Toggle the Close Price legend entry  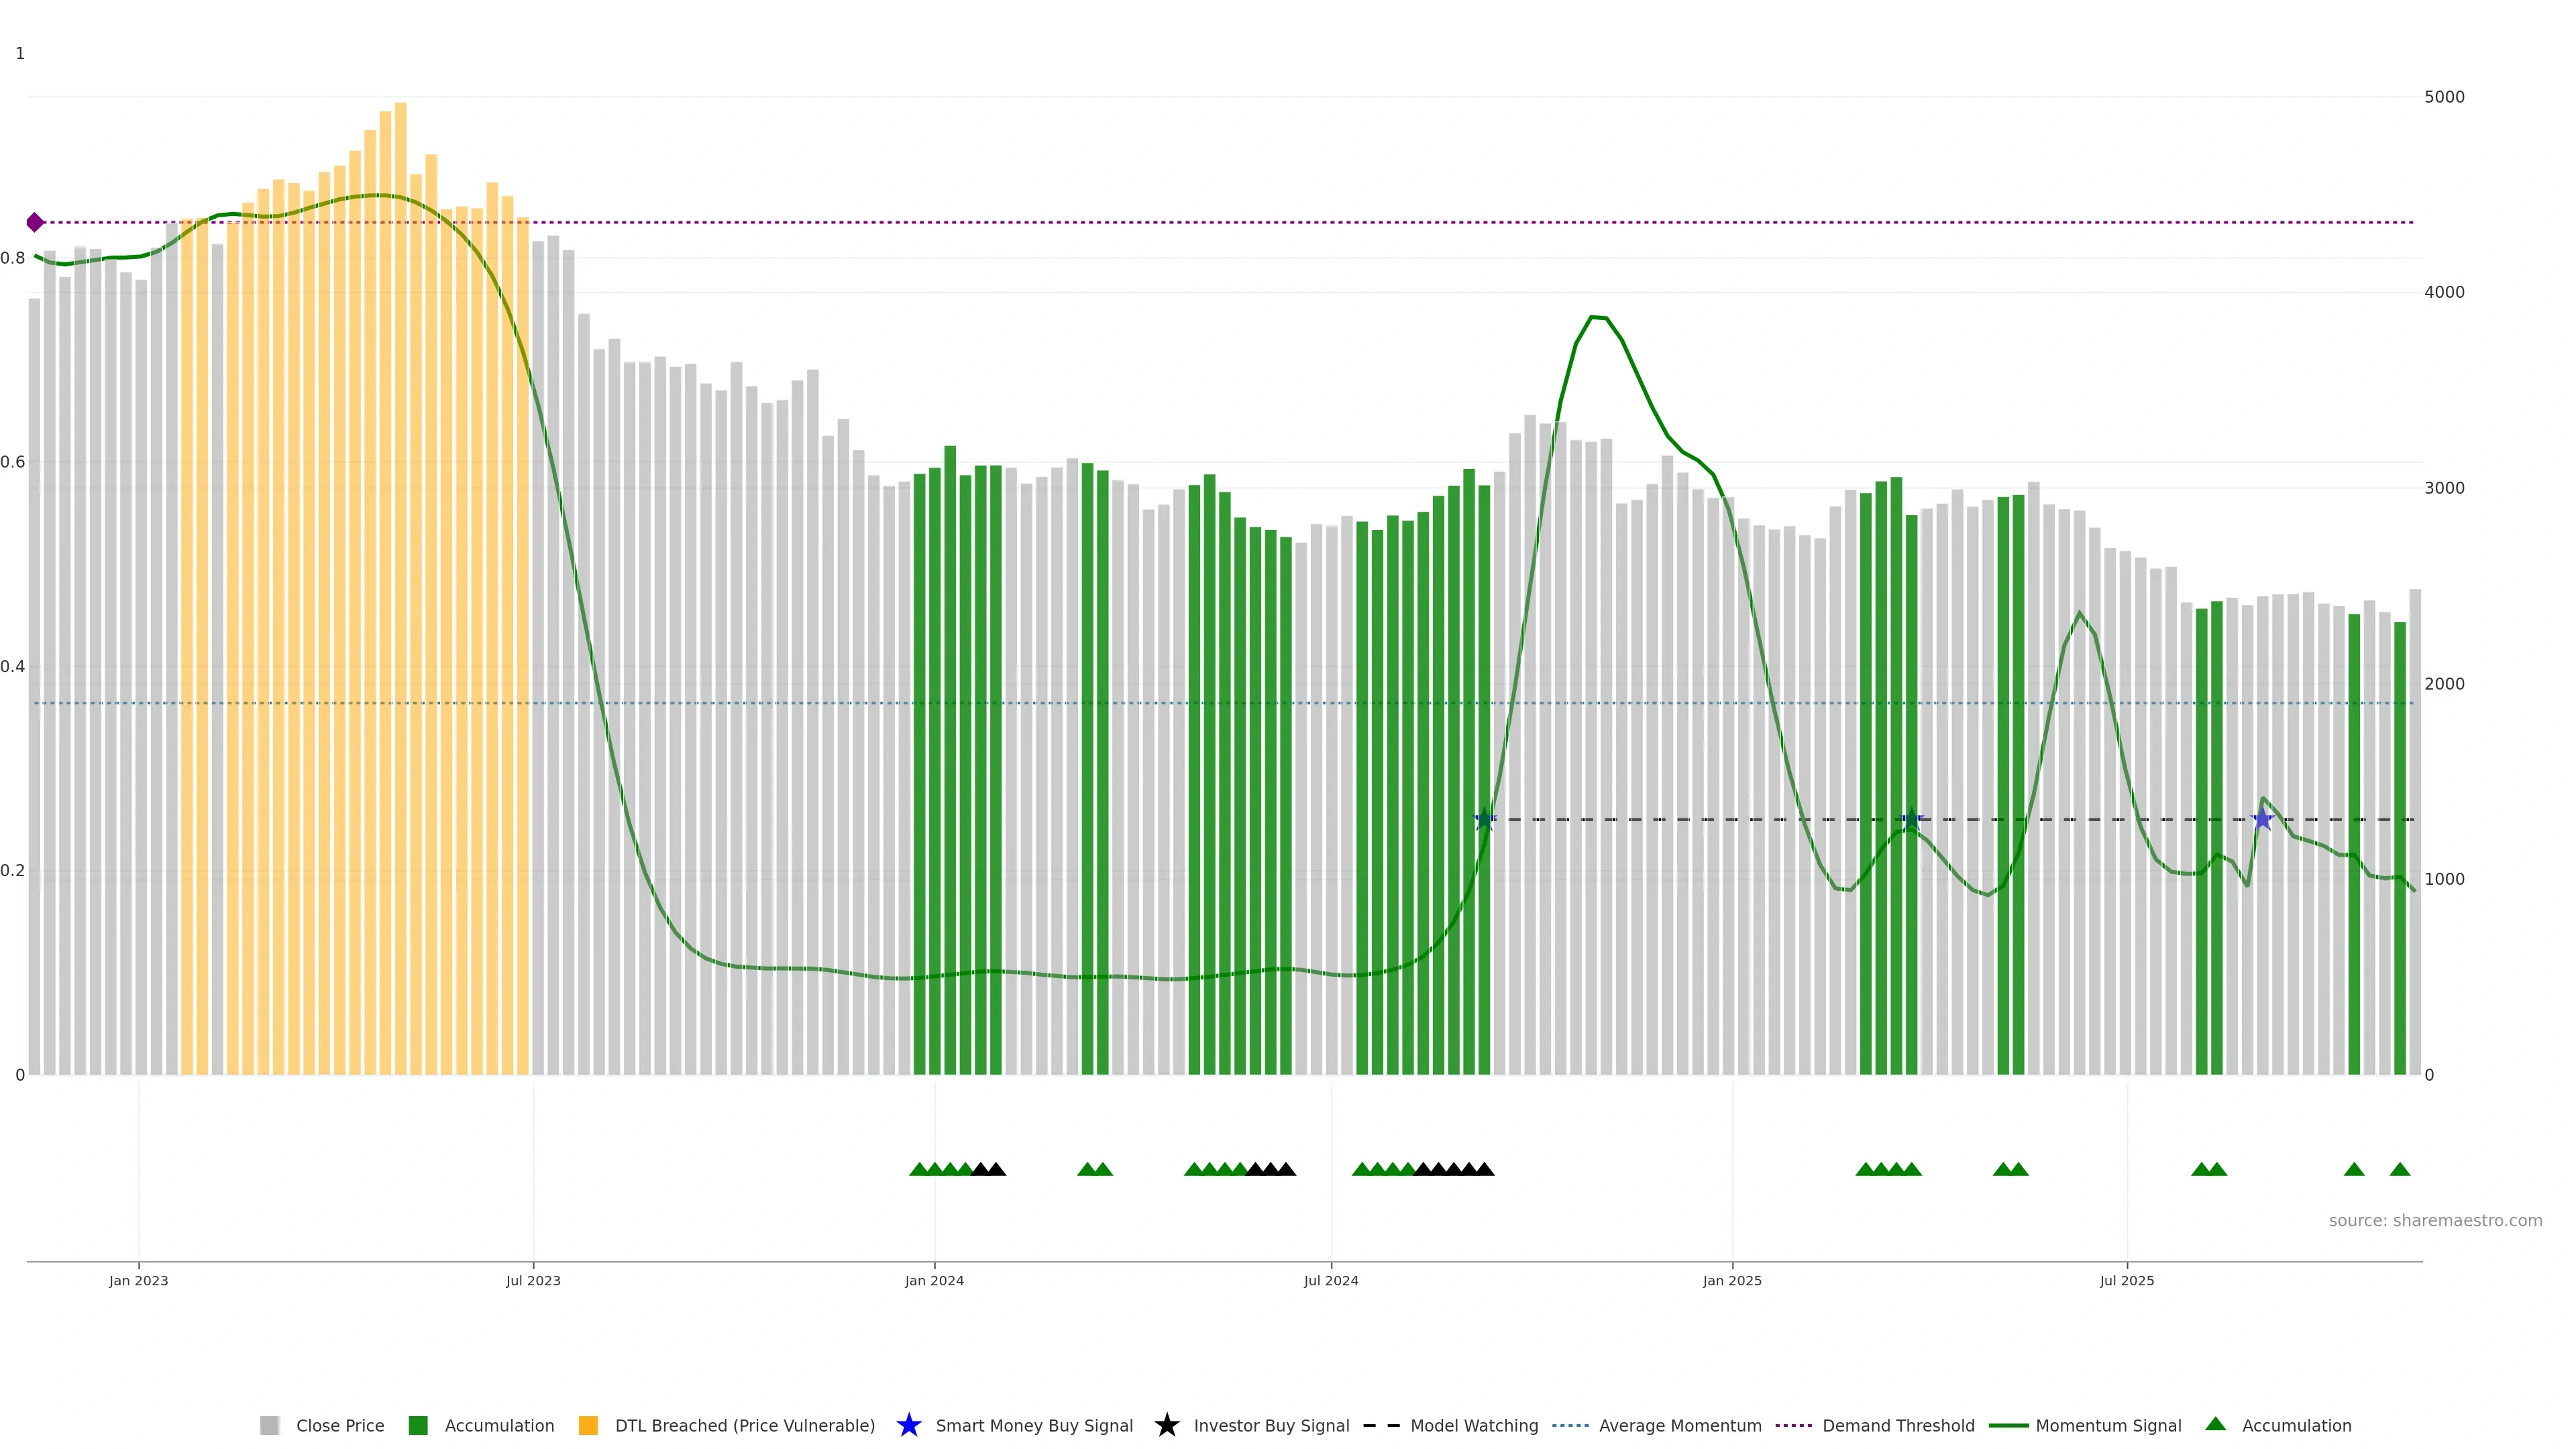click(340, 1425)
